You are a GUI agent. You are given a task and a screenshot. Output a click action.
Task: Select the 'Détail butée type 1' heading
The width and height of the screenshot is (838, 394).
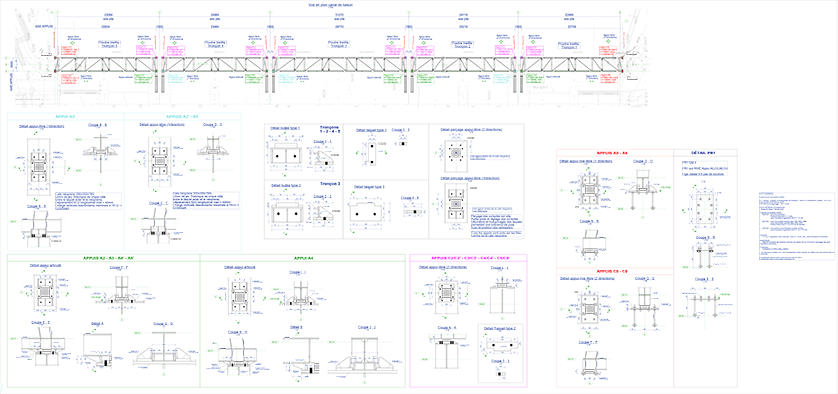pos(285,128)
